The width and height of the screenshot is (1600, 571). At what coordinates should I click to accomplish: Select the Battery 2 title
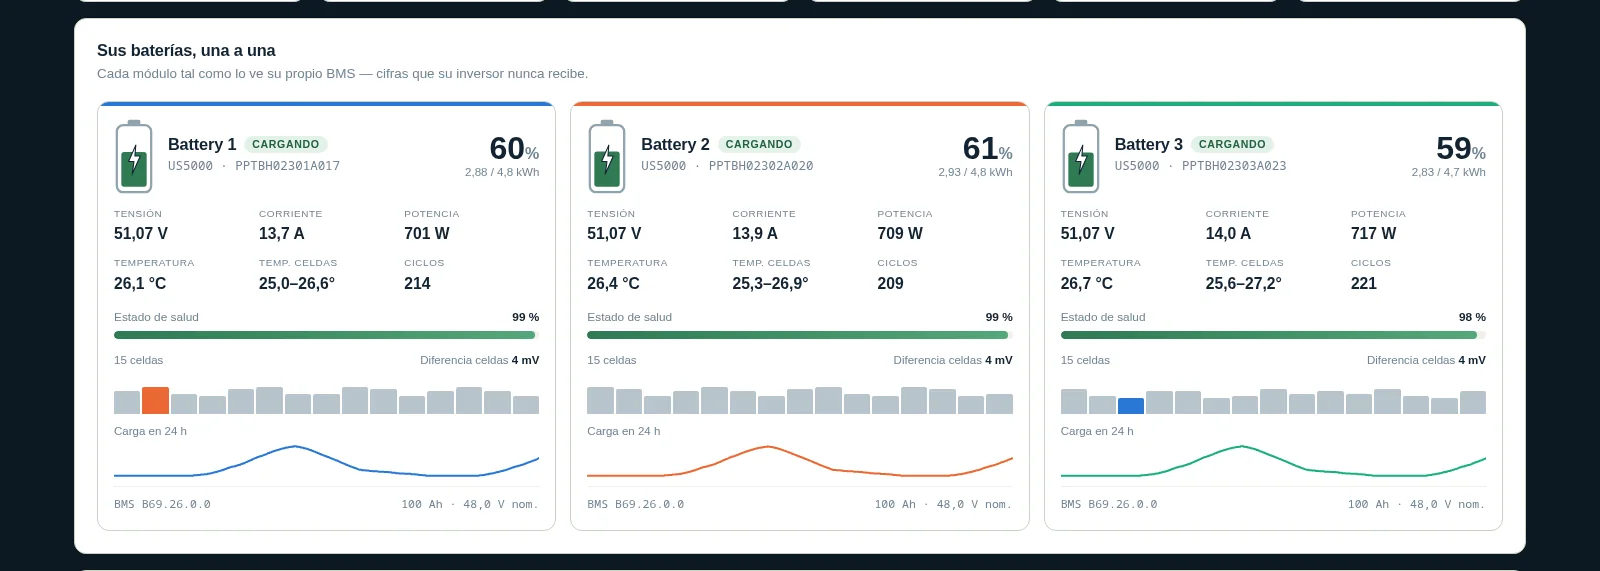coord(675,144)
